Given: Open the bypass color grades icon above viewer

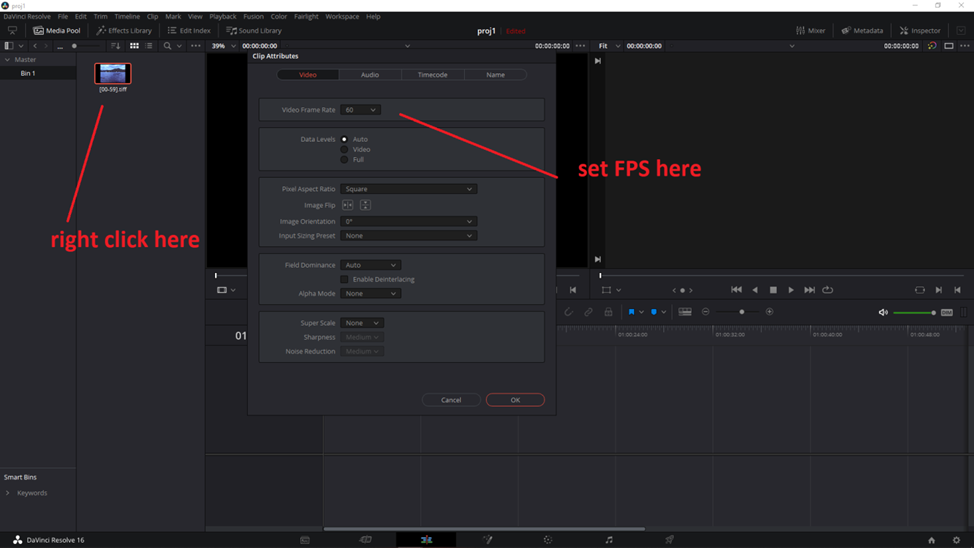Looking at the screenshot, I should point(932,46).
